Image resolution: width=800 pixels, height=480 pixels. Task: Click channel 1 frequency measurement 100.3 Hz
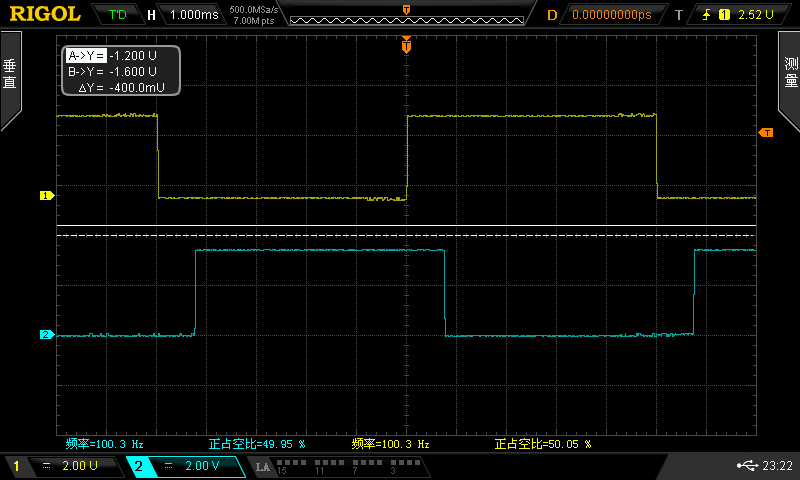pos(105,443)
